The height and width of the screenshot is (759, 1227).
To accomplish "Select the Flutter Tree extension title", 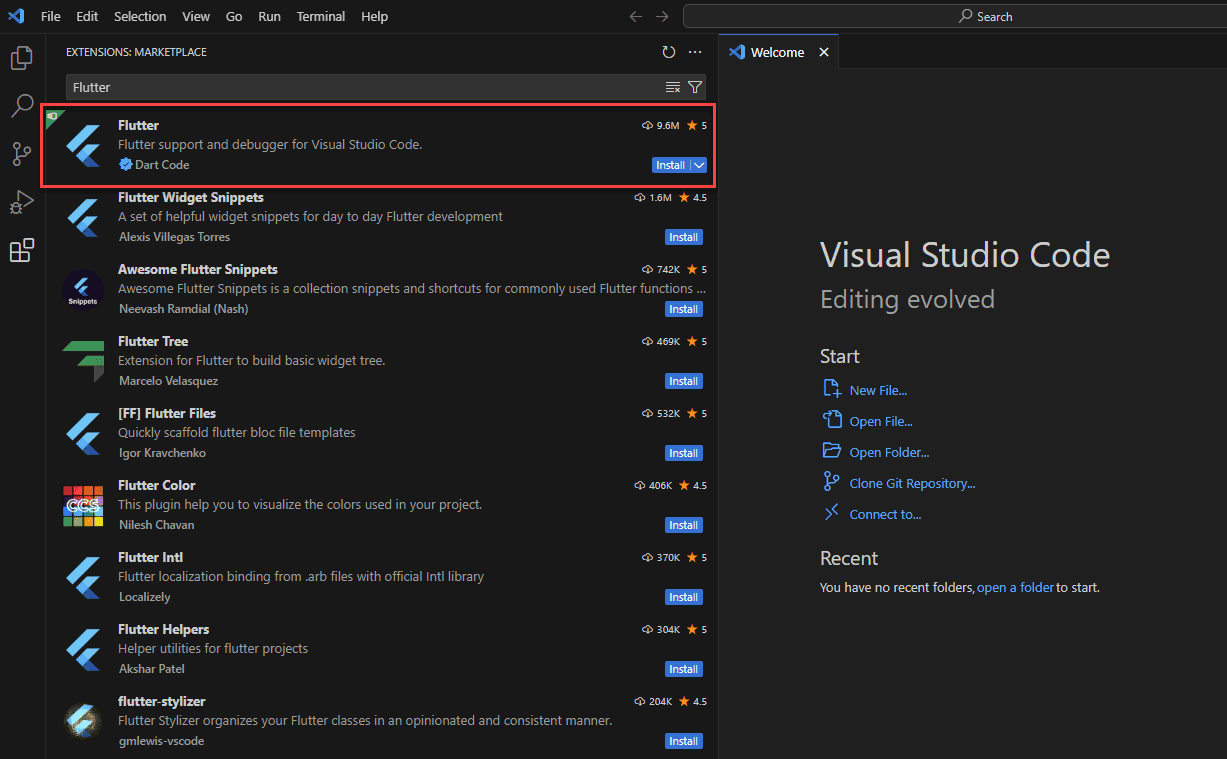I will point(153,341).
